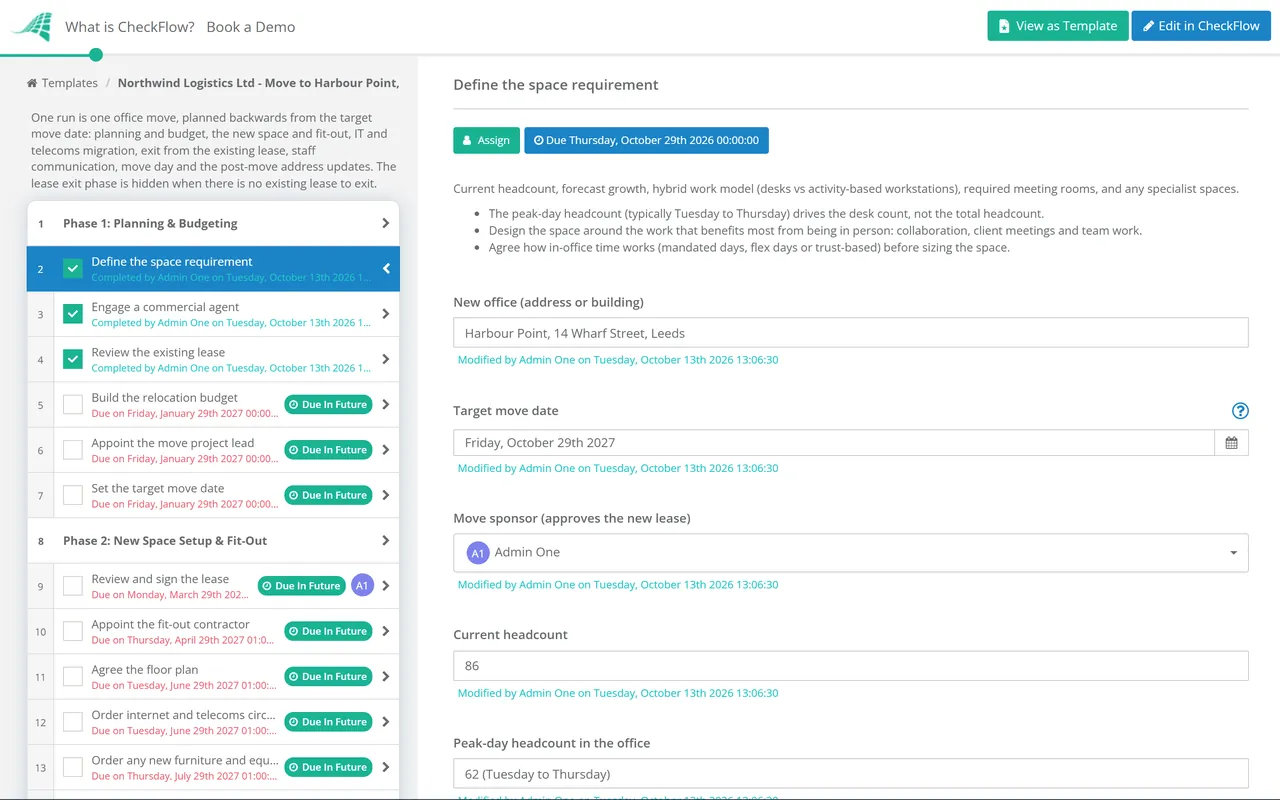Click Due In Future badge for Agree the floor plan

click(x=328, y=677)
